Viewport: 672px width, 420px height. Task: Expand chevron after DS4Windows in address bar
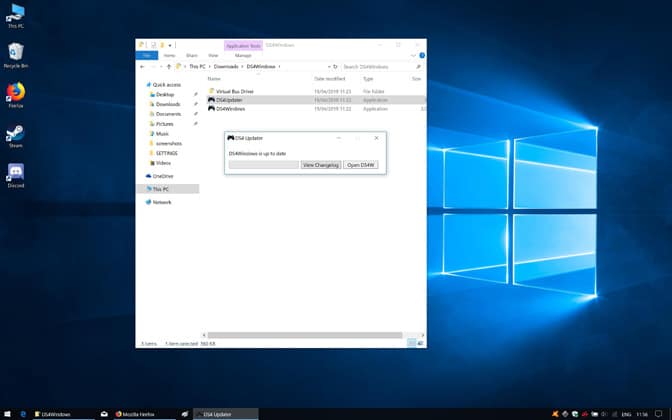click(279, 66)
